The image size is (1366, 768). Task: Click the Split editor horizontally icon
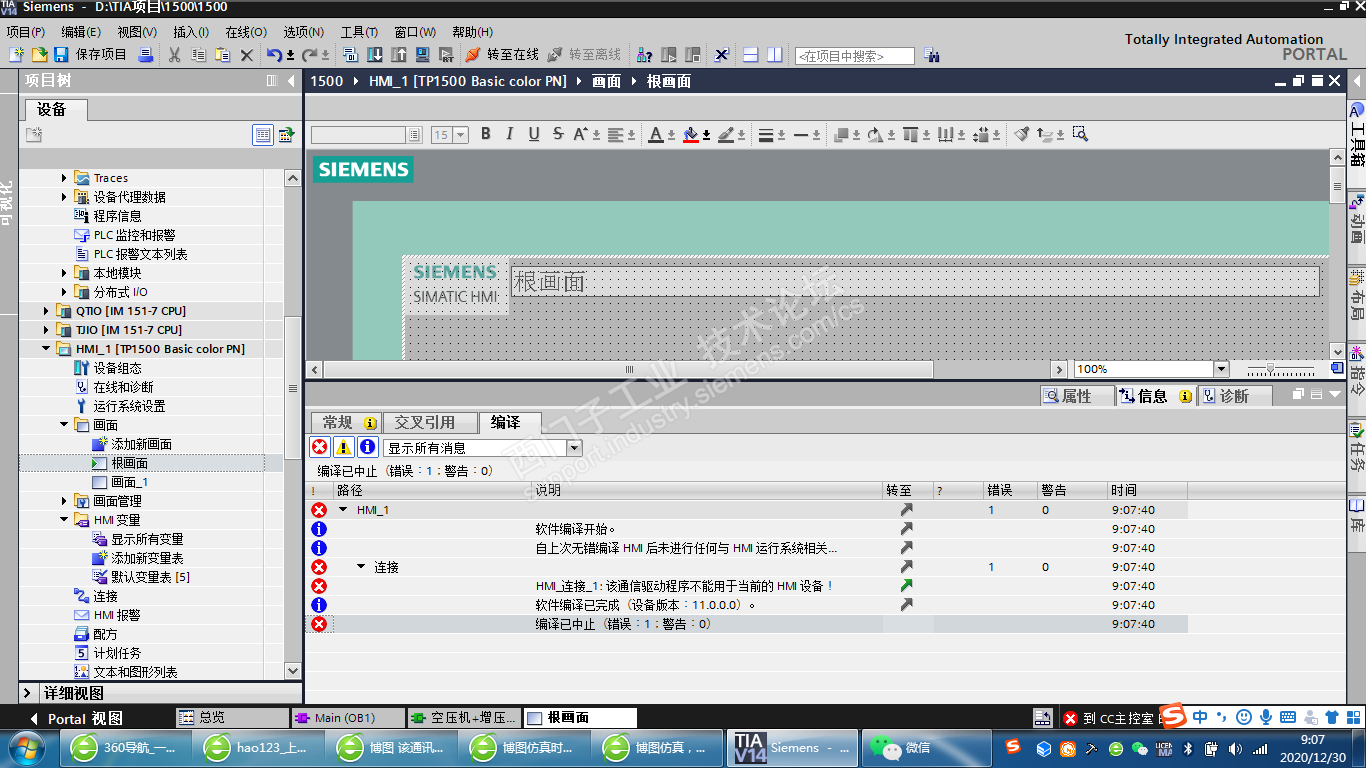[751, 55]
